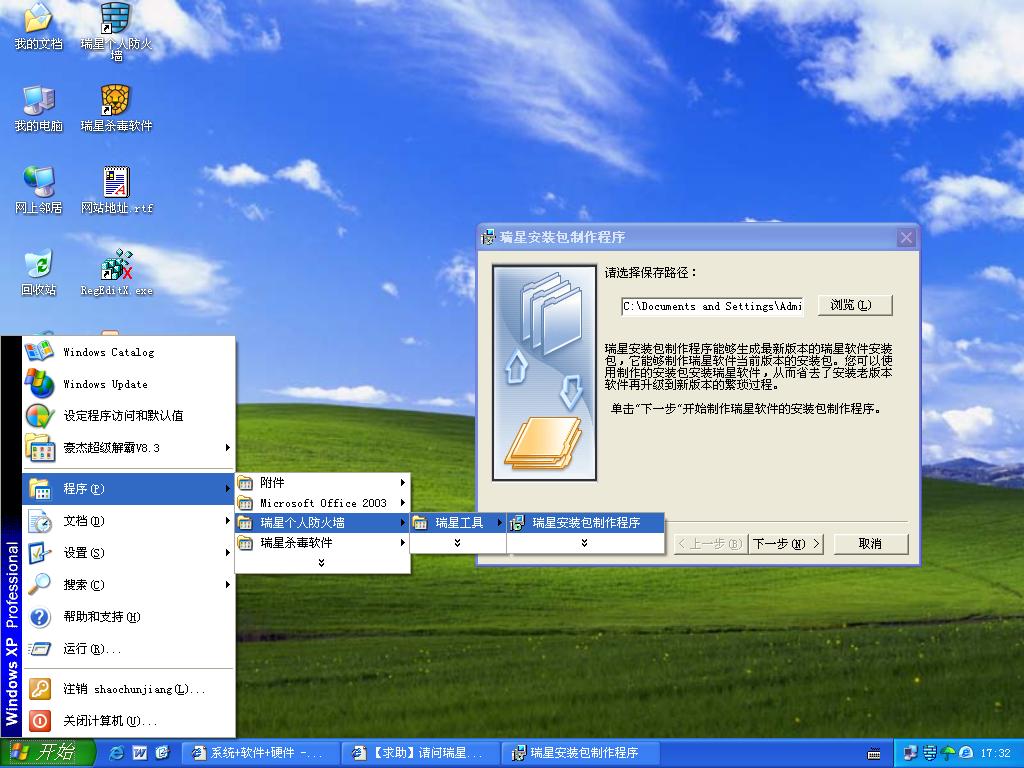Click the first tray computer icon
This screenshot has height=768, width=1024.
[910, 753]
